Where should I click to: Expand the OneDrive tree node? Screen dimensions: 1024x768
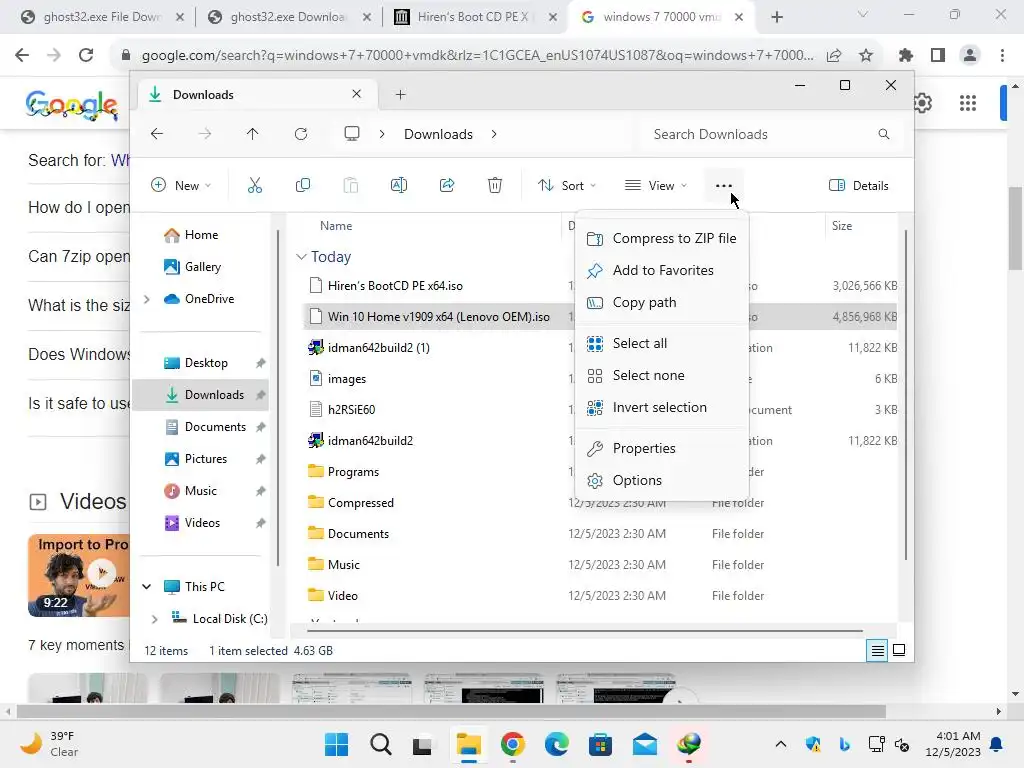[x=147, y=299]
